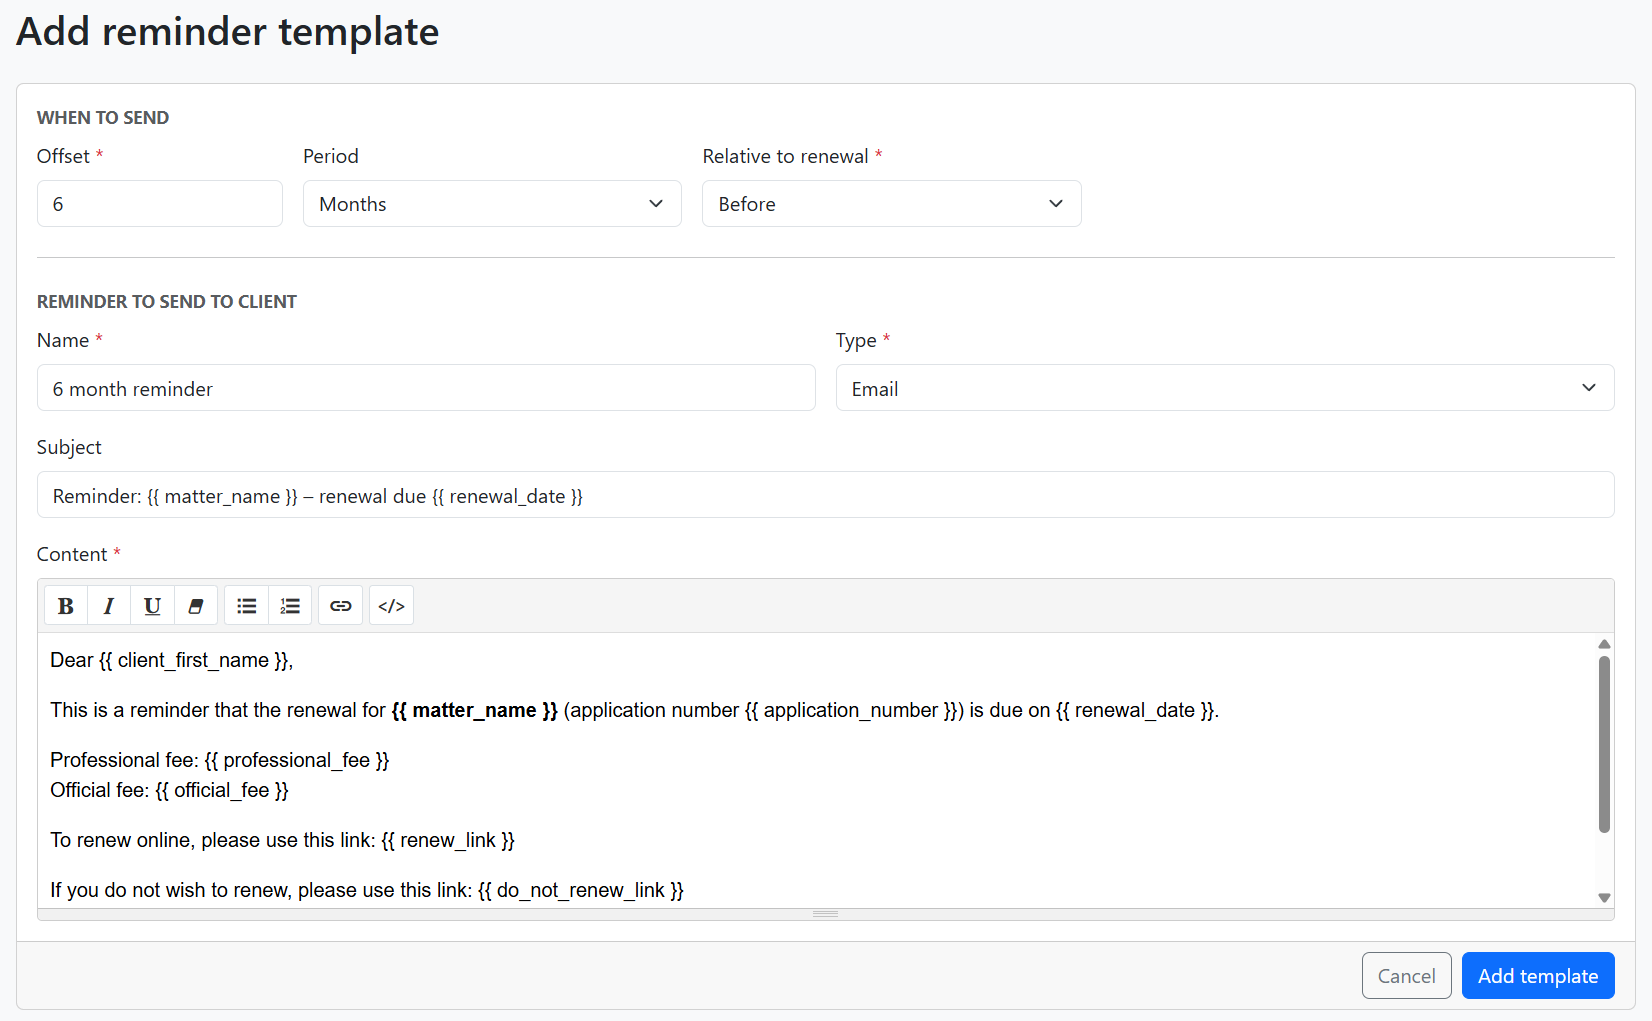Open the insert link tool
This screenshot has width=1652, height=1021.
340,605
